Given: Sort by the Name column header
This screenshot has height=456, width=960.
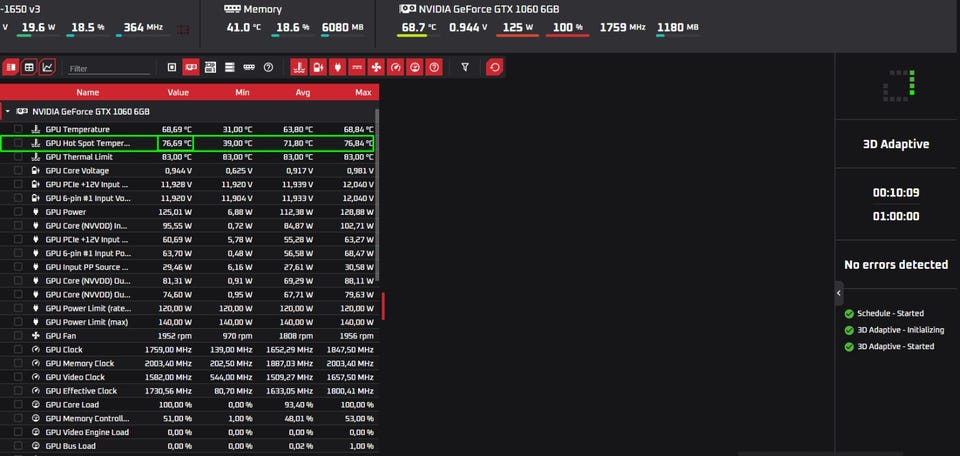Looking at the screenshot, I should (88, 92).
